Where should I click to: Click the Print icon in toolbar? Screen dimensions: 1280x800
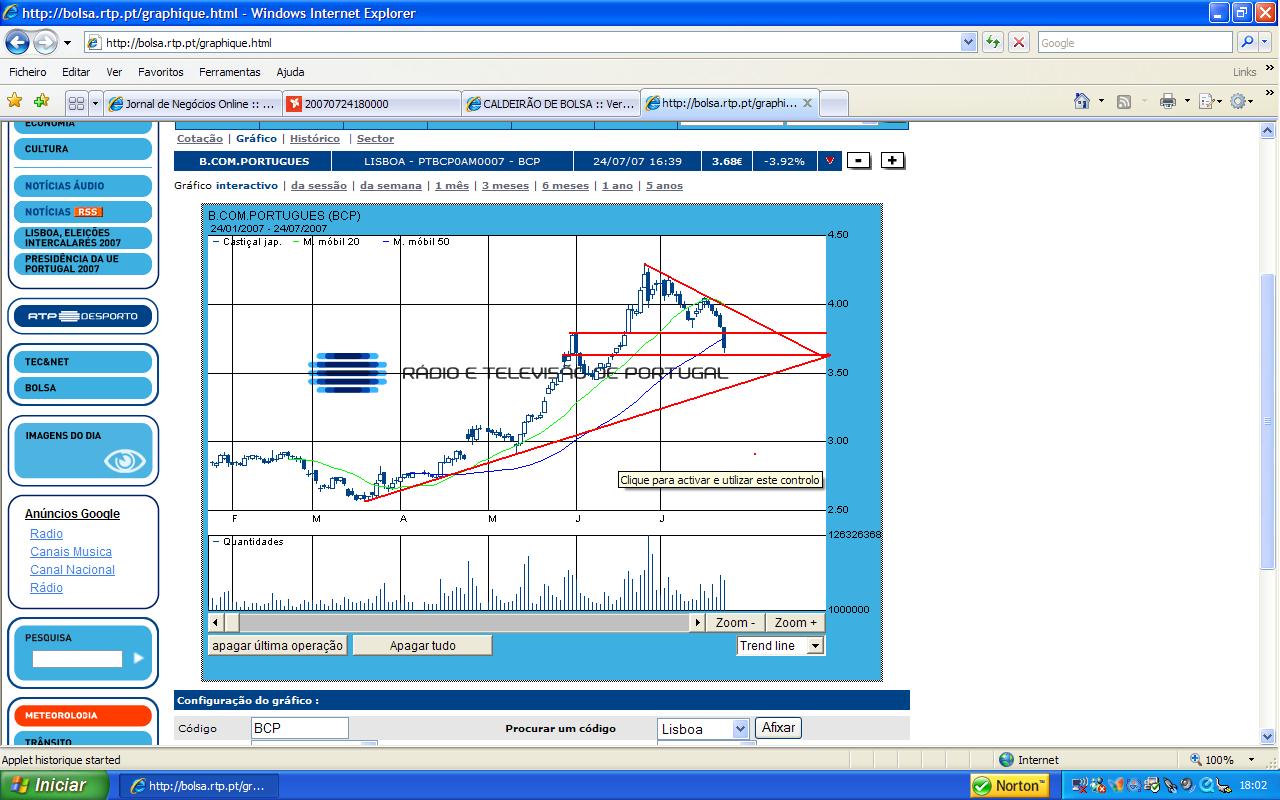pyautogui.click(x=1167, y=101)
